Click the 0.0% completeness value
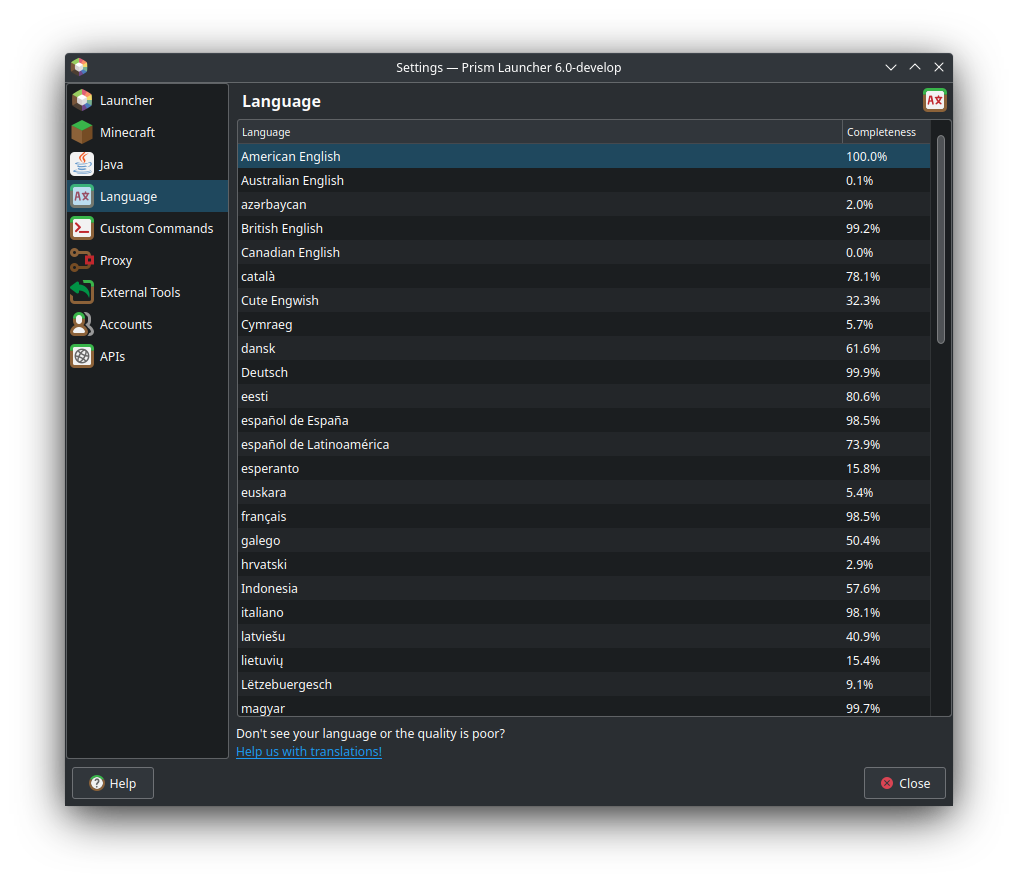The height and width of the screenshot is (883, 1018). [x=860, y=253]
